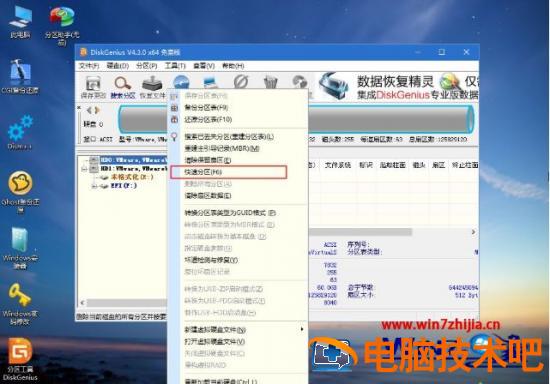Click the 恢复文件 recover files toolbar icon
Image resolution: width=550 pixels, height=384 pixels.
(152, 87)
